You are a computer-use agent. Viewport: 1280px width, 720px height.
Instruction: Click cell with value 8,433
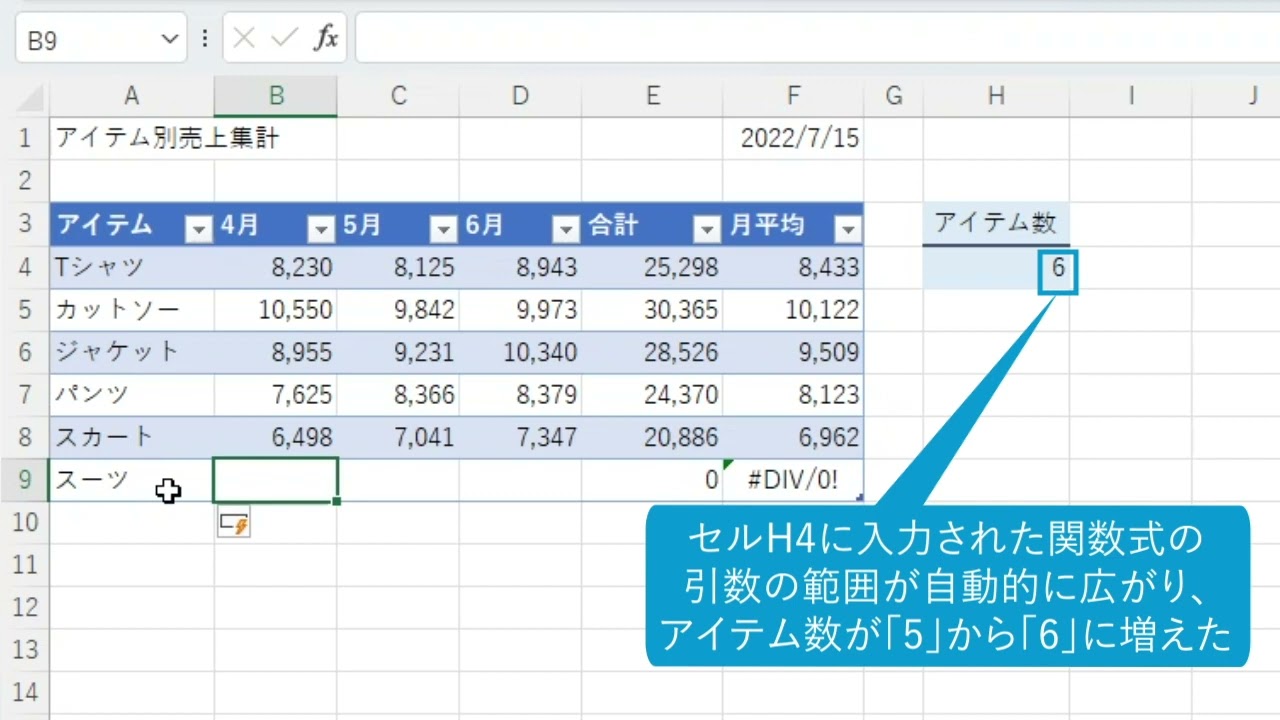click(x=793, y=267)
